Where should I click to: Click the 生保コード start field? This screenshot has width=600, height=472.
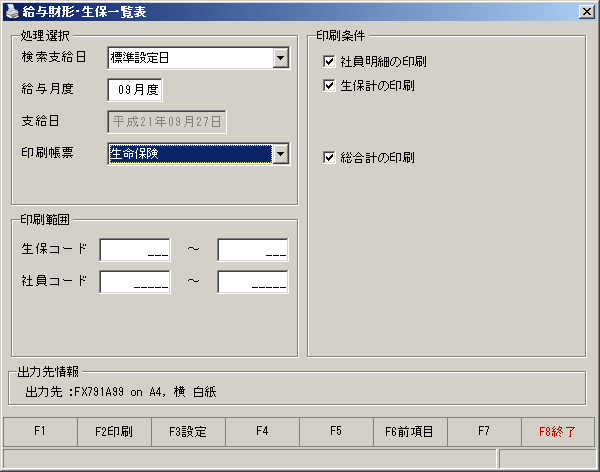(x=135, y=250)
